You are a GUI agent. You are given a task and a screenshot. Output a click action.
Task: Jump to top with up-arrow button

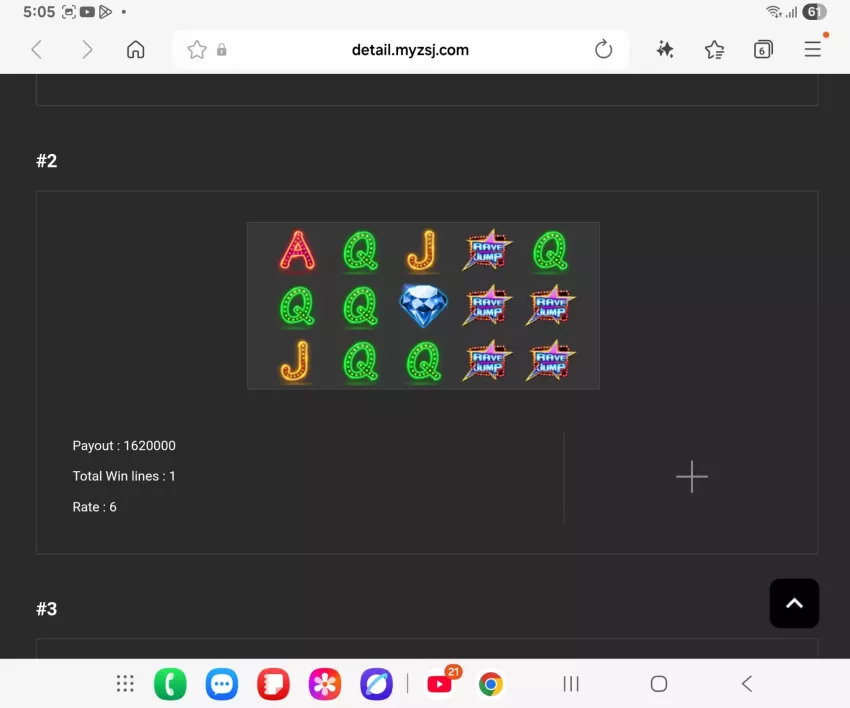pos(794,603)
